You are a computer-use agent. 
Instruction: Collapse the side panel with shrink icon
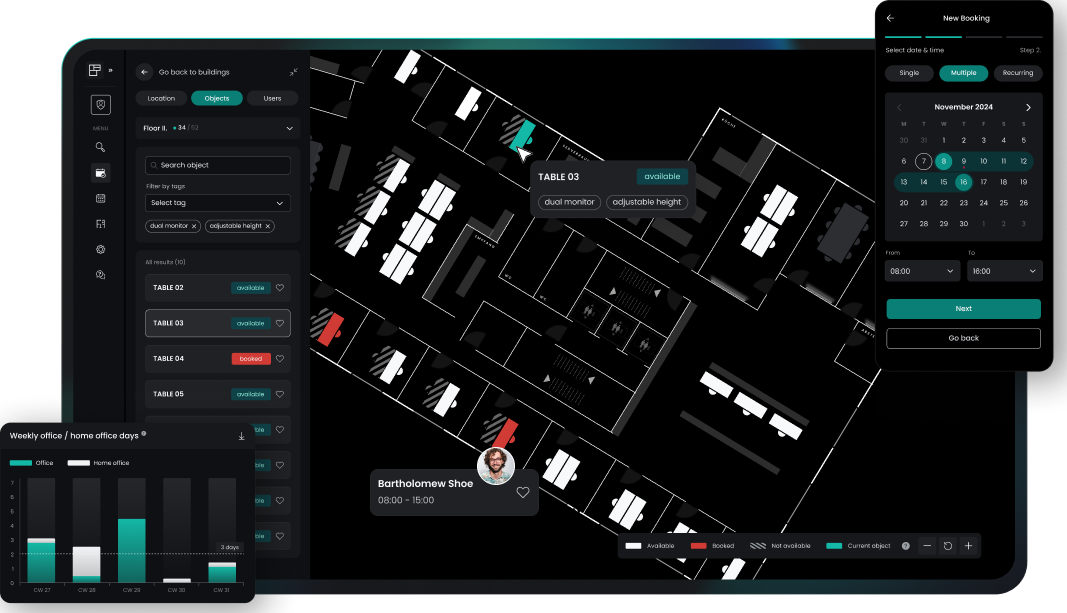tap(293, 72)
